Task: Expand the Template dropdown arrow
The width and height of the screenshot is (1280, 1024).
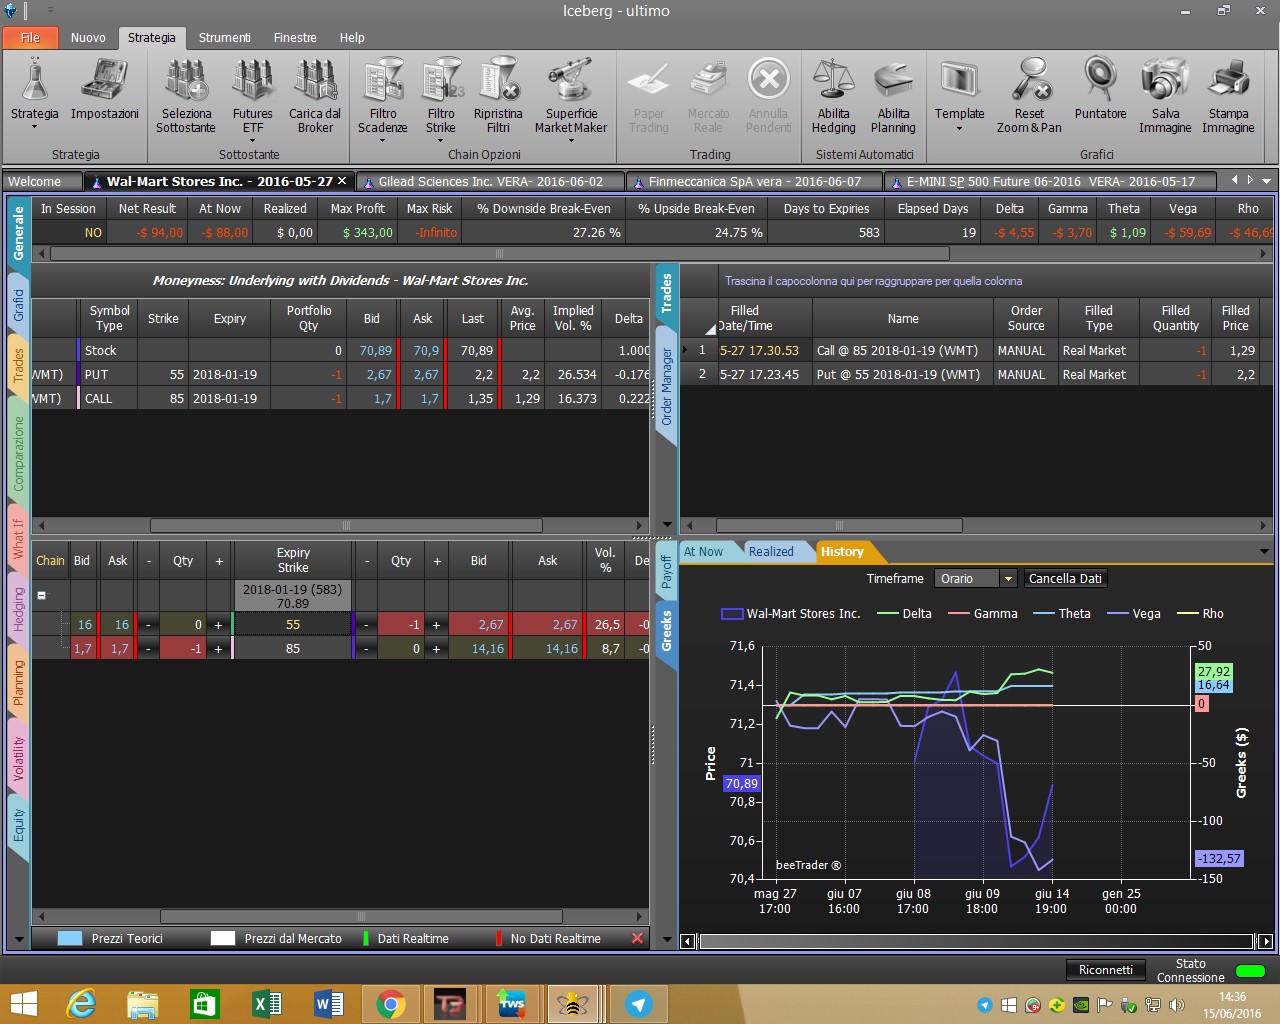Action: coord(959,128)
